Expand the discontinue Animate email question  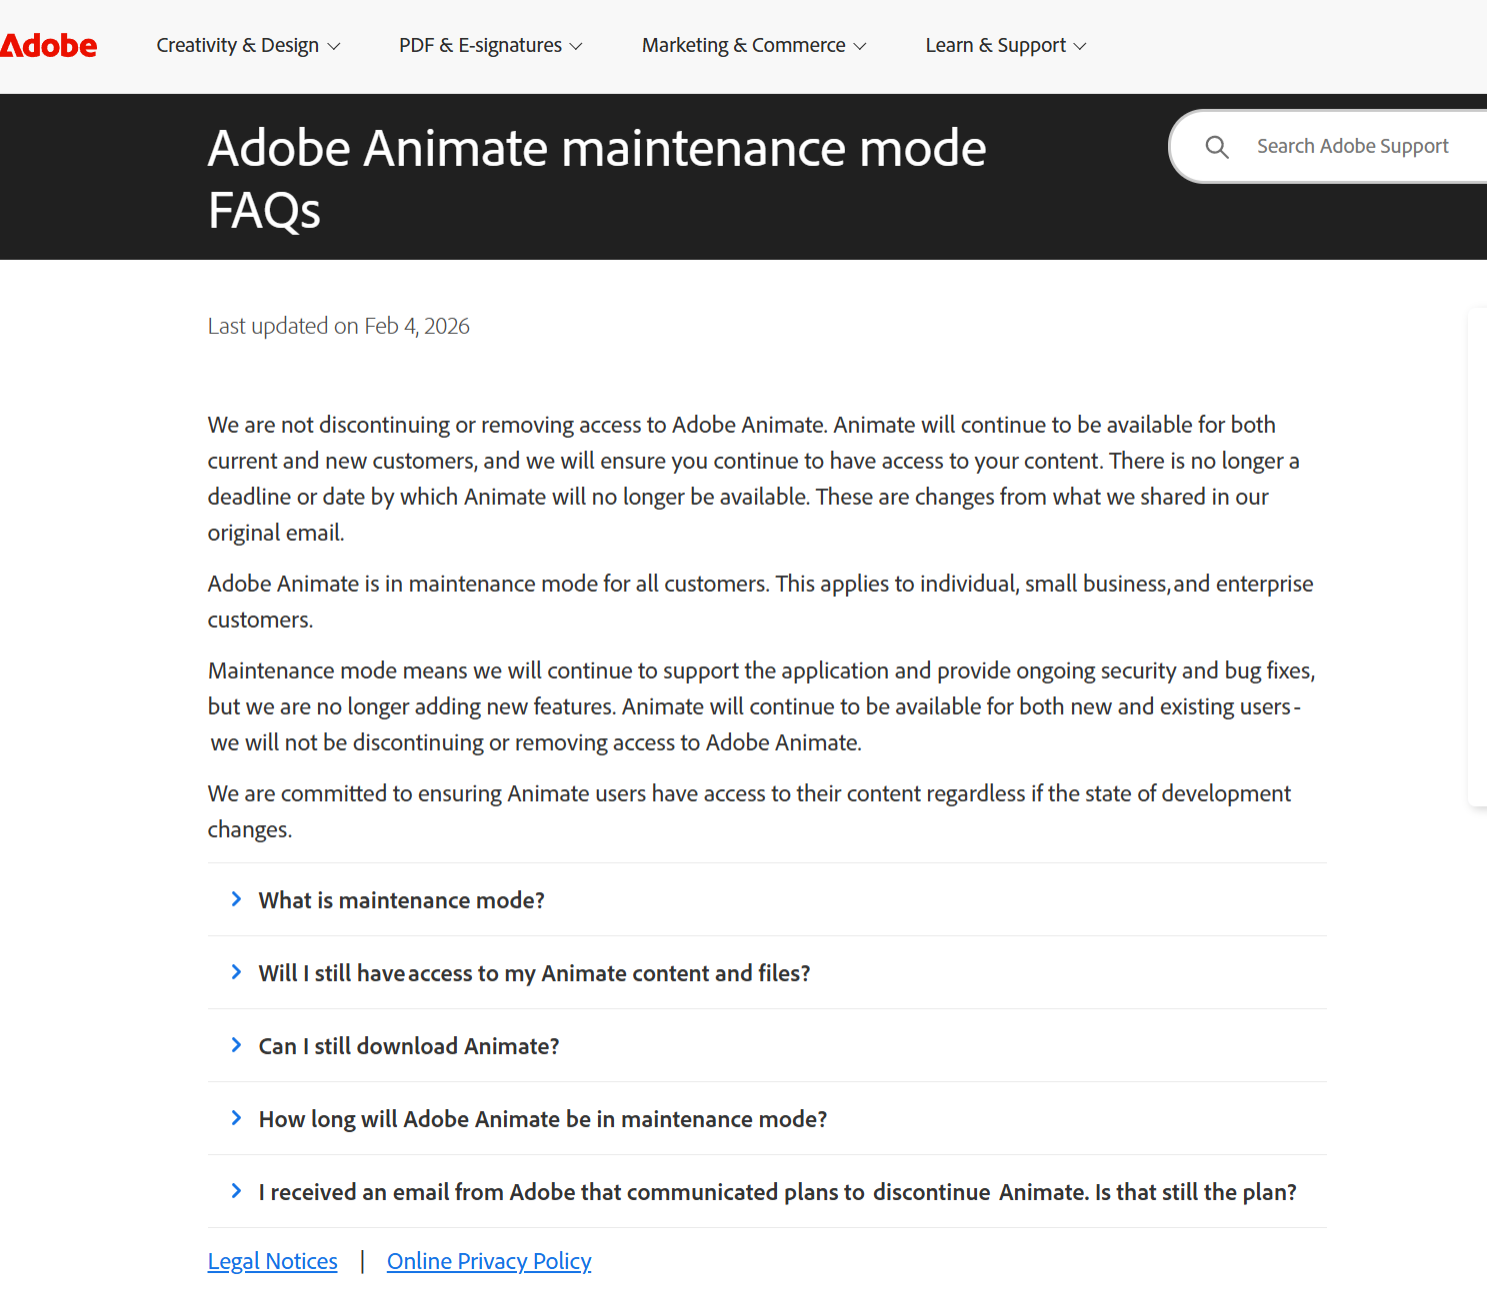coord(777,1192)
